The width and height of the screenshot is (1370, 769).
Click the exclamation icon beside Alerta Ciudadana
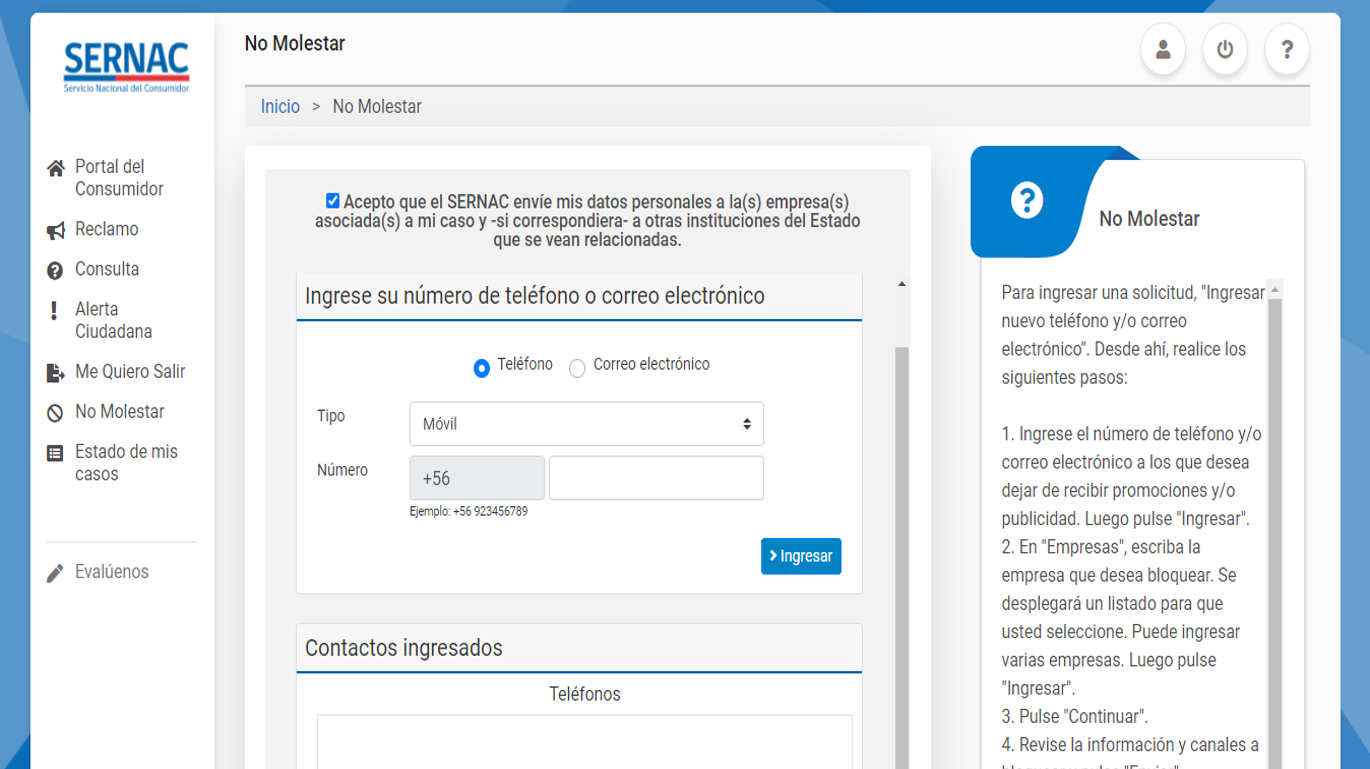pyautogui.click(x=54, y=311)
